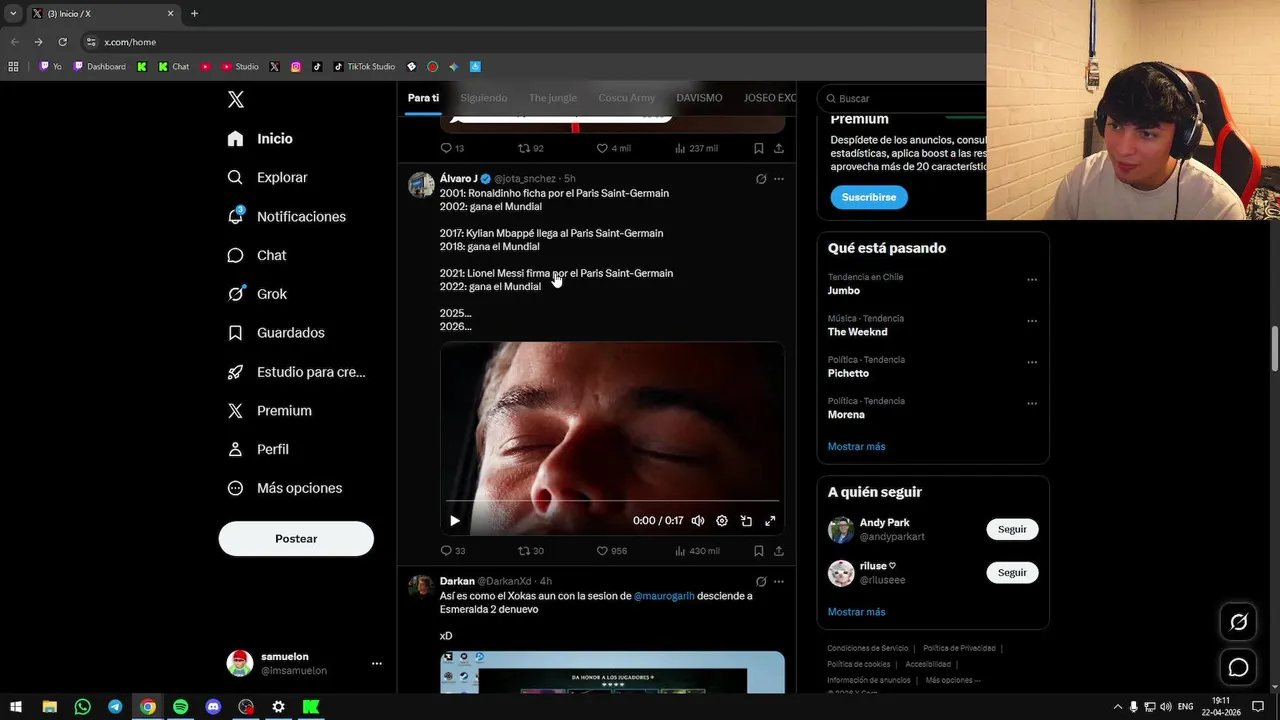1280x720 pixels.
Task: Click the video progress bar
Action: (x=612, y=501)
